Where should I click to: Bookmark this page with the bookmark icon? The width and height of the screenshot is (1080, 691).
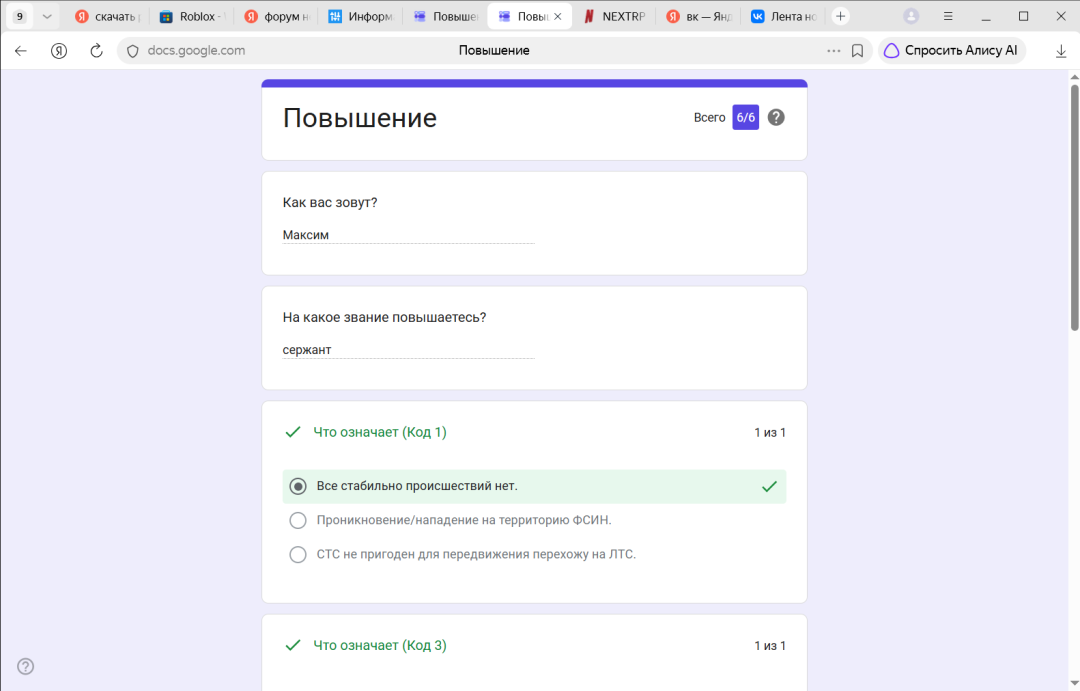coord(858,50)
